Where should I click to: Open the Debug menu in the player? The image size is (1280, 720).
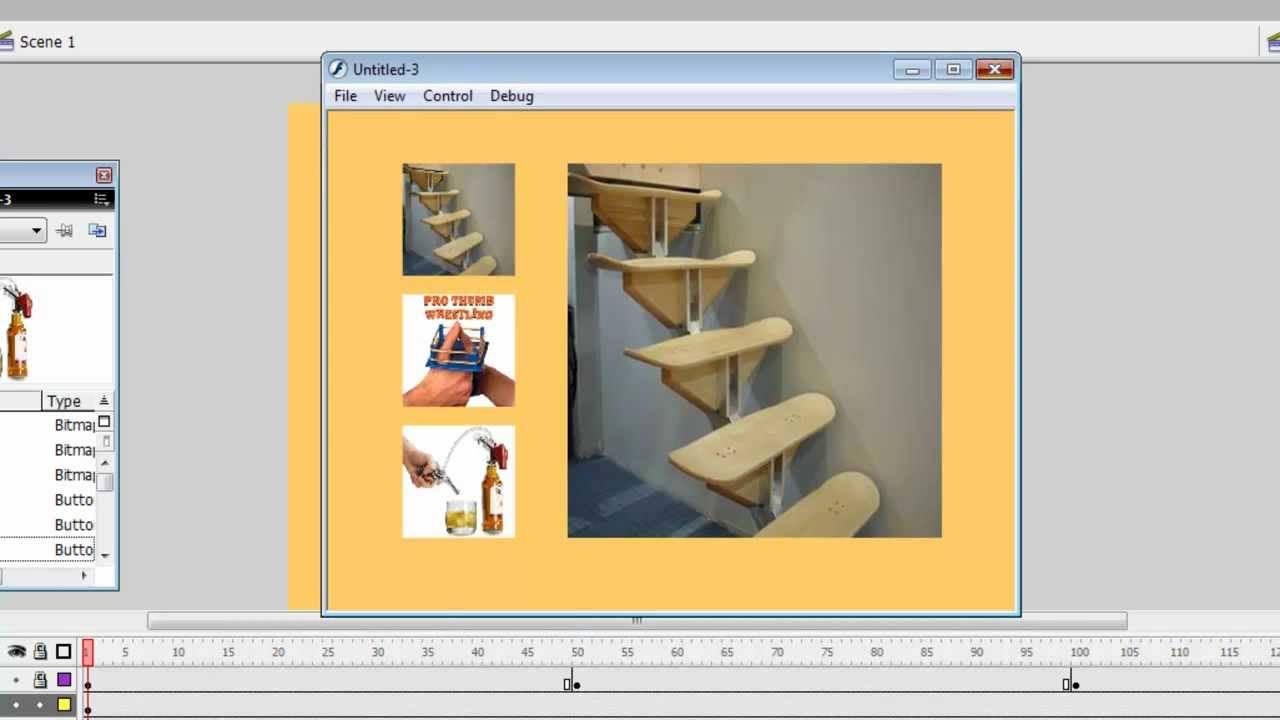click(511, 96)
